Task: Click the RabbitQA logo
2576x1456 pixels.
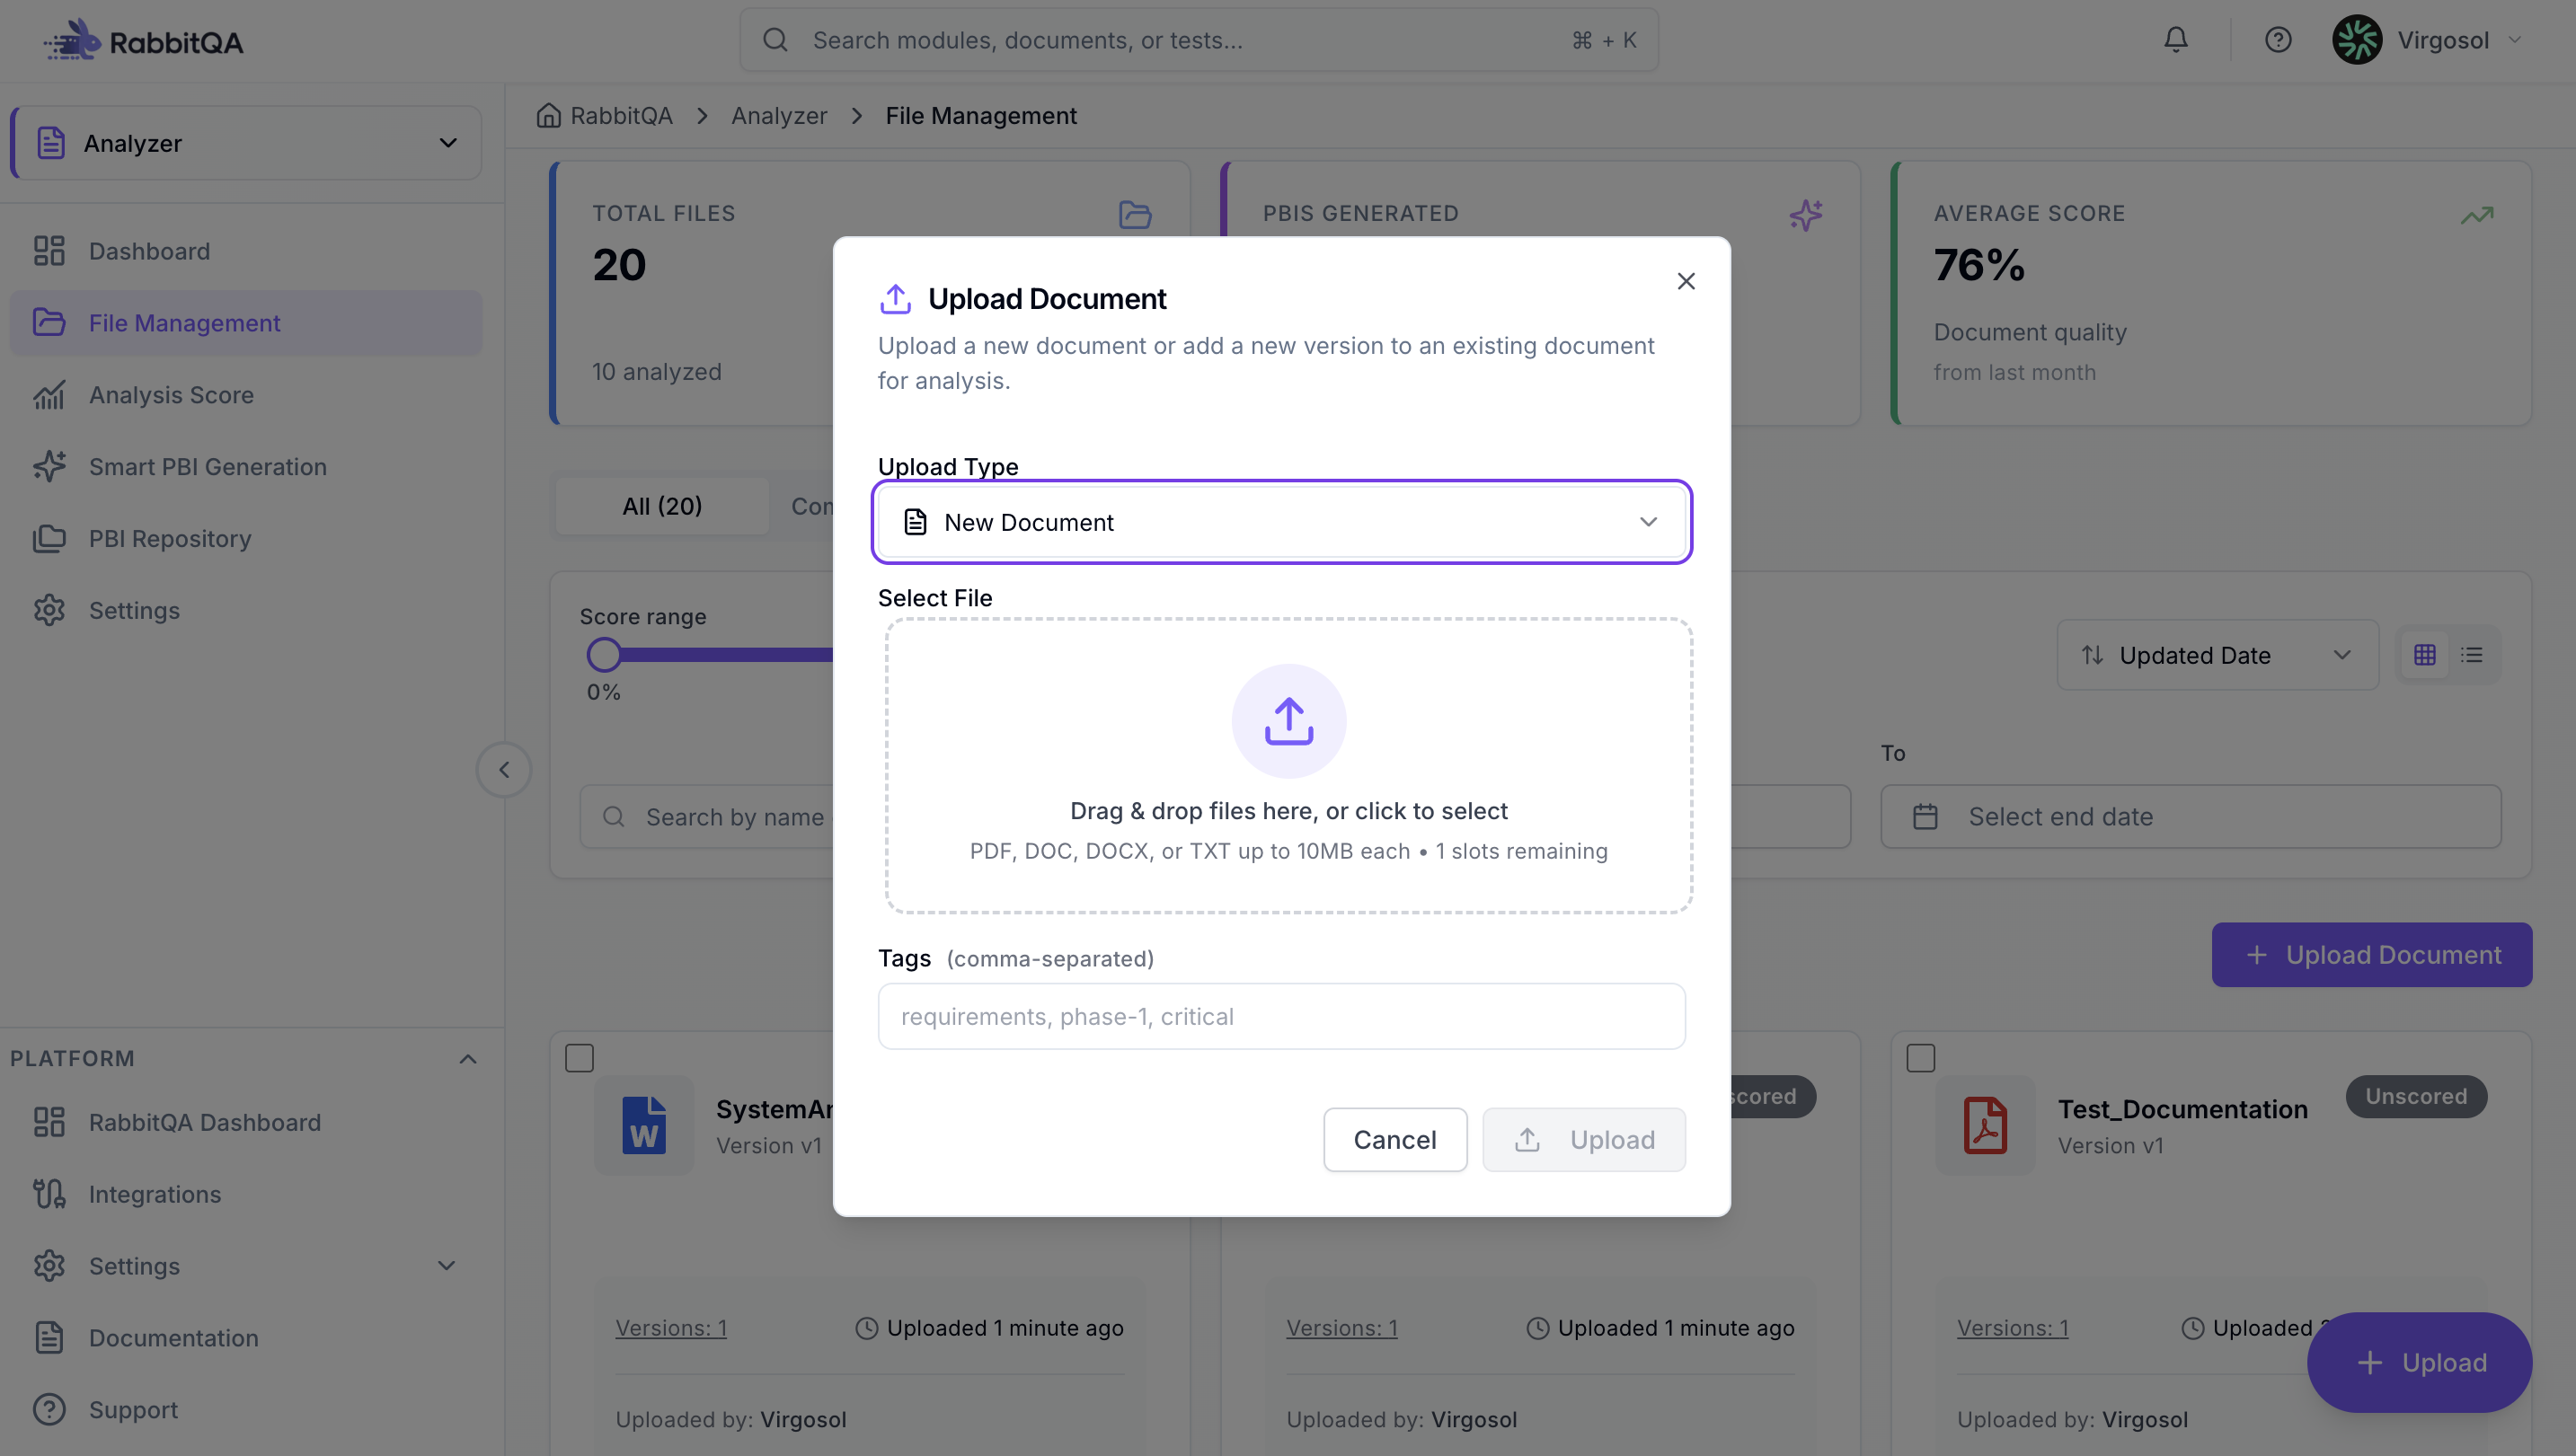Action: 144,41
